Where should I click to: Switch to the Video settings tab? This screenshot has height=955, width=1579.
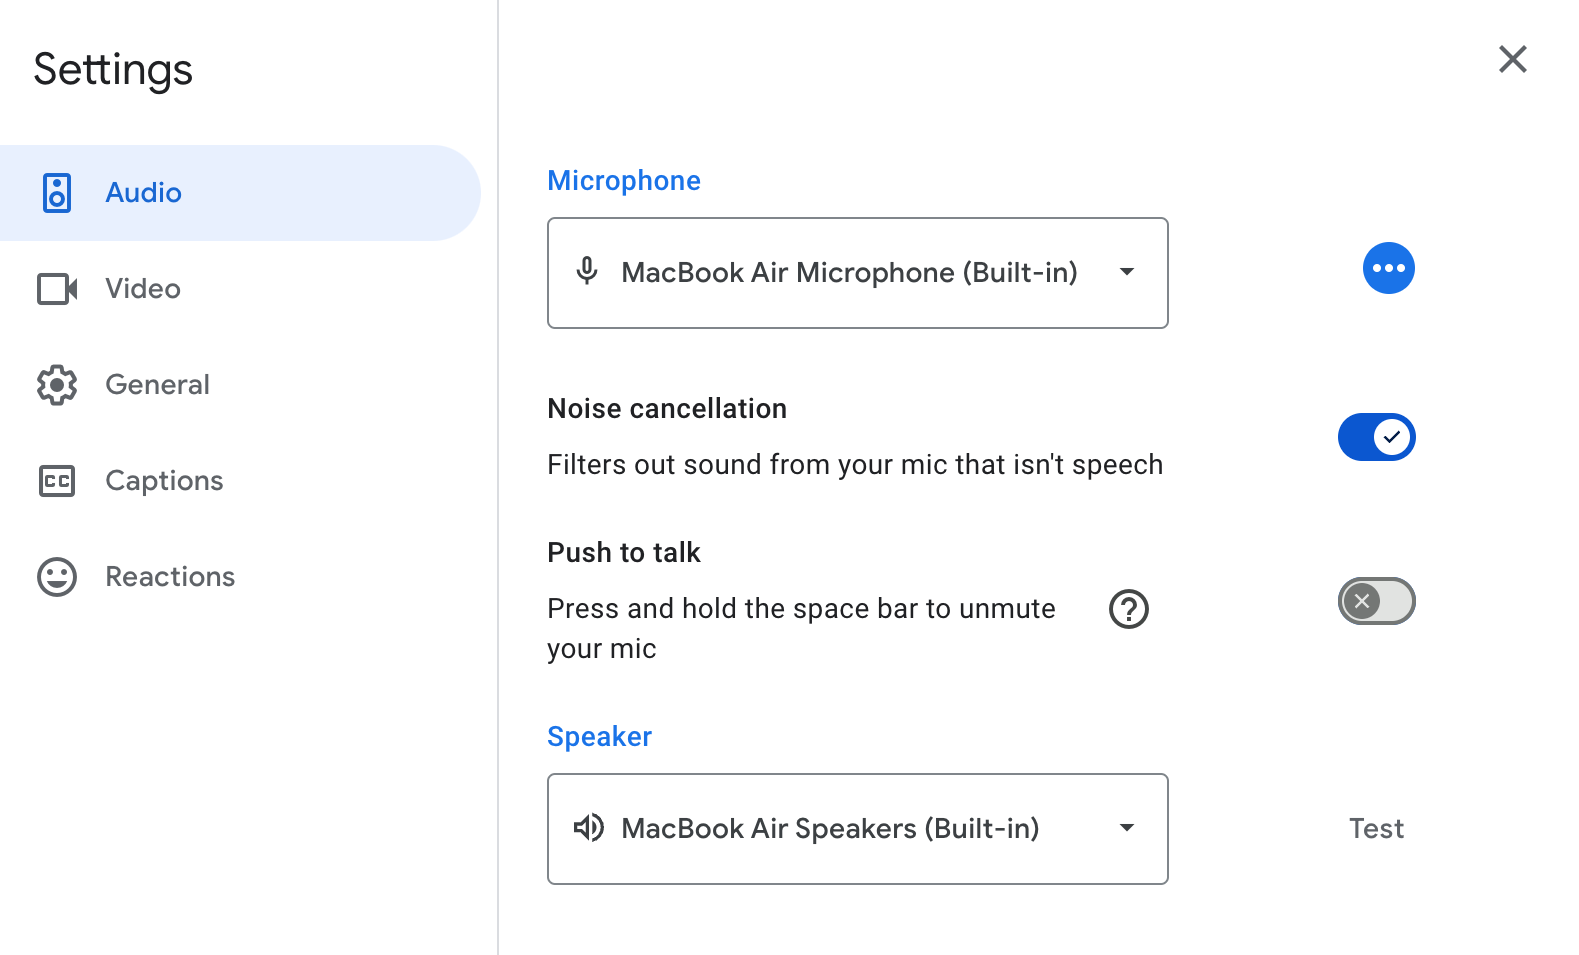(240, 289)
